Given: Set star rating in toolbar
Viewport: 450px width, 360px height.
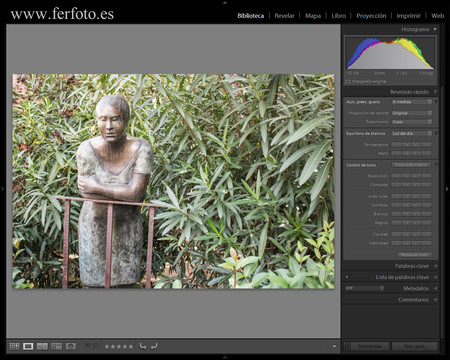Looking at the screenshot, I should coord(119,347).
